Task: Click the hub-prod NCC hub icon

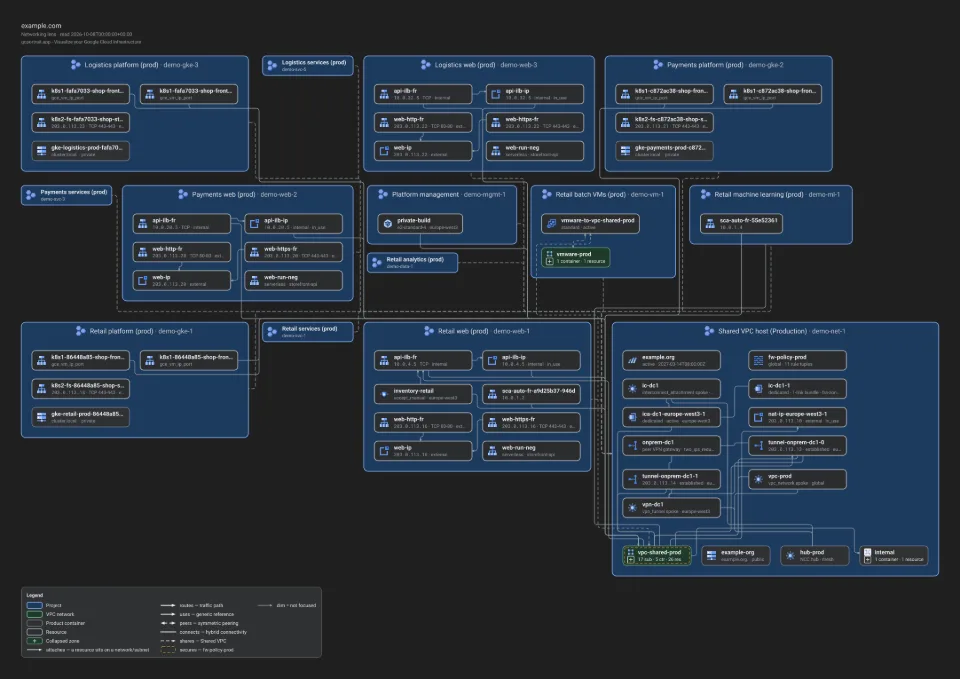Action: click(x=790, y=555)
